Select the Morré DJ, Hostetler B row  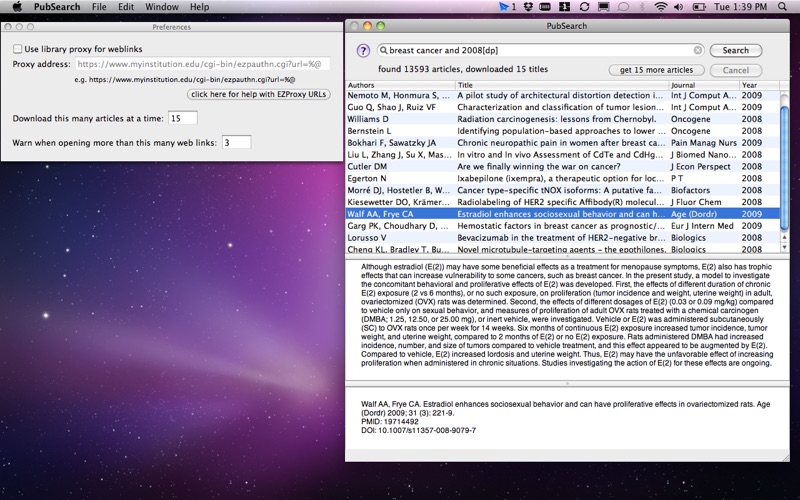tap(563, 190)
